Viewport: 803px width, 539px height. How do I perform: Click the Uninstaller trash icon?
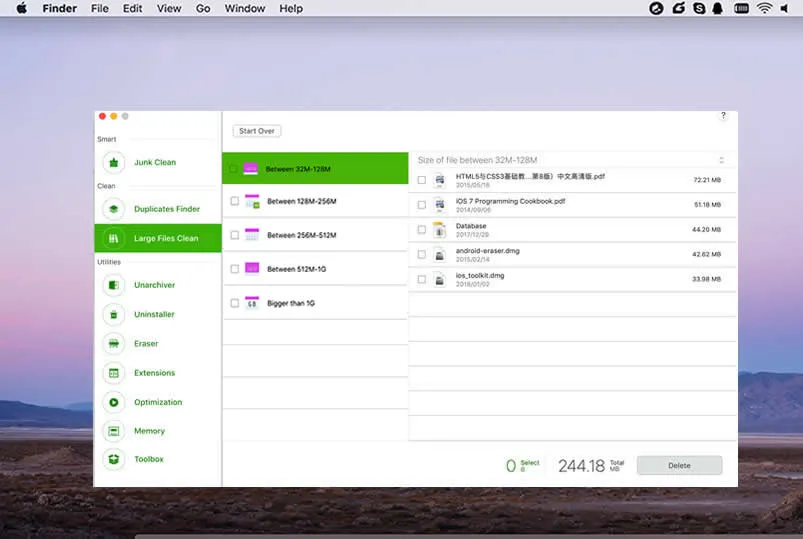pyautogui.click(x=114, y=314)
